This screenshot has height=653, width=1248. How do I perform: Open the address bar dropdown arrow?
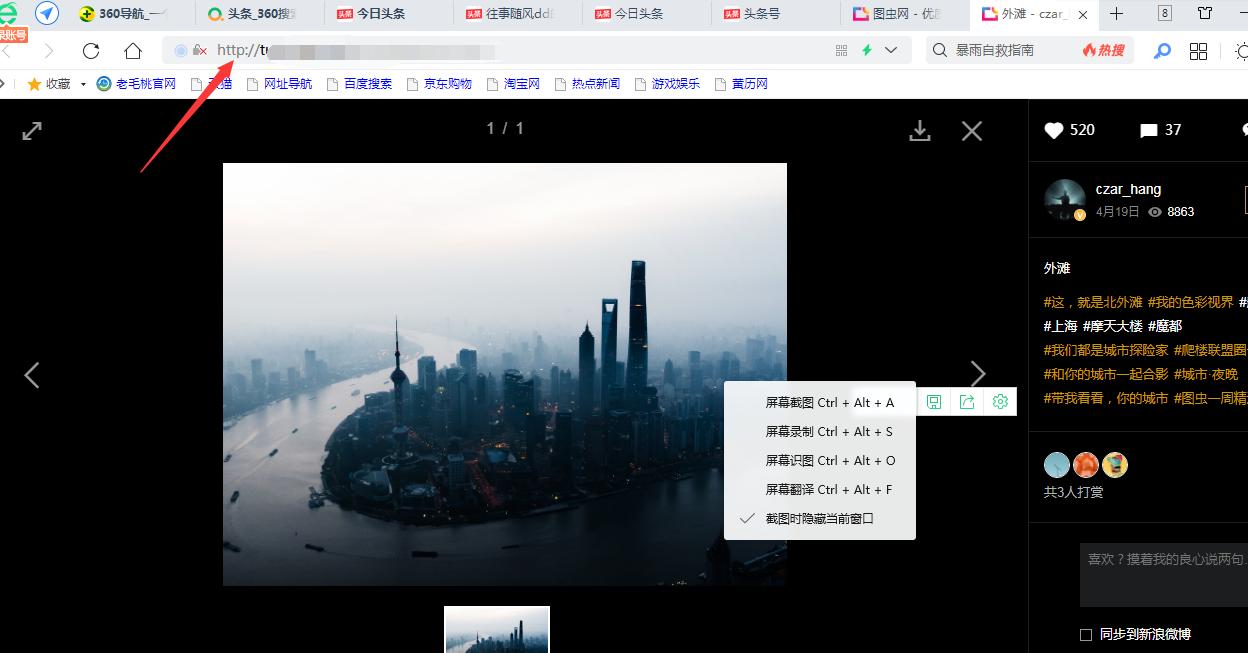(x=891, y=50)
